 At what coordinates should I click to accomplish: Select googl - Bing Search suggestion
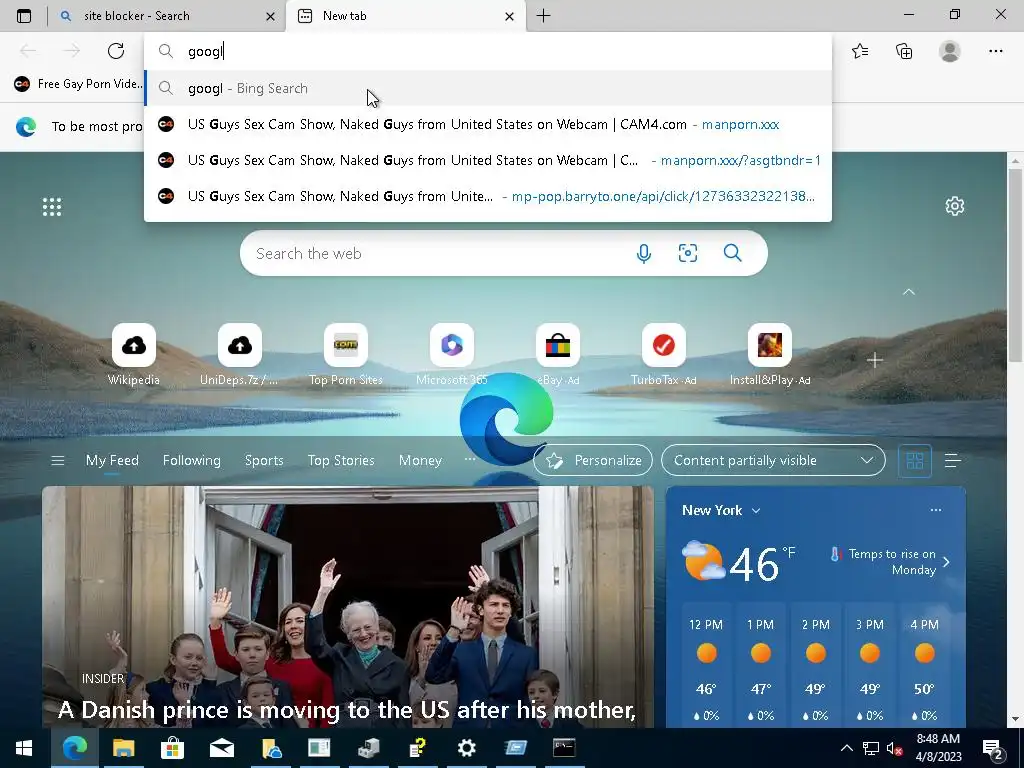[488, 88]
